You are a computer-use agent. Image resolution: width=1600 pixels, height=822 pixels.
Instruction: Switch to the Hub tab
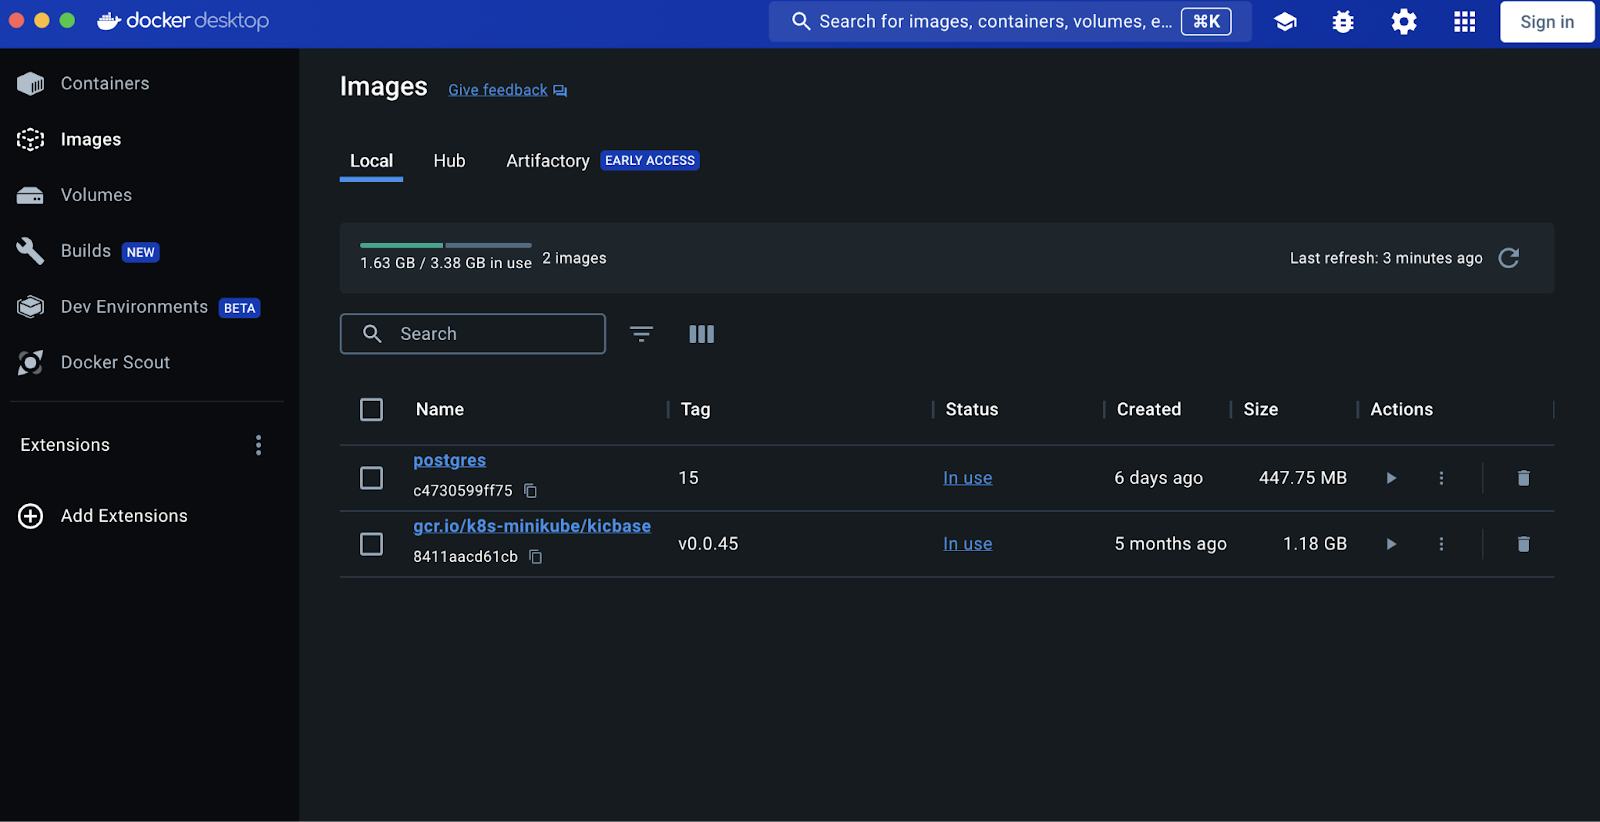[449, 161]
